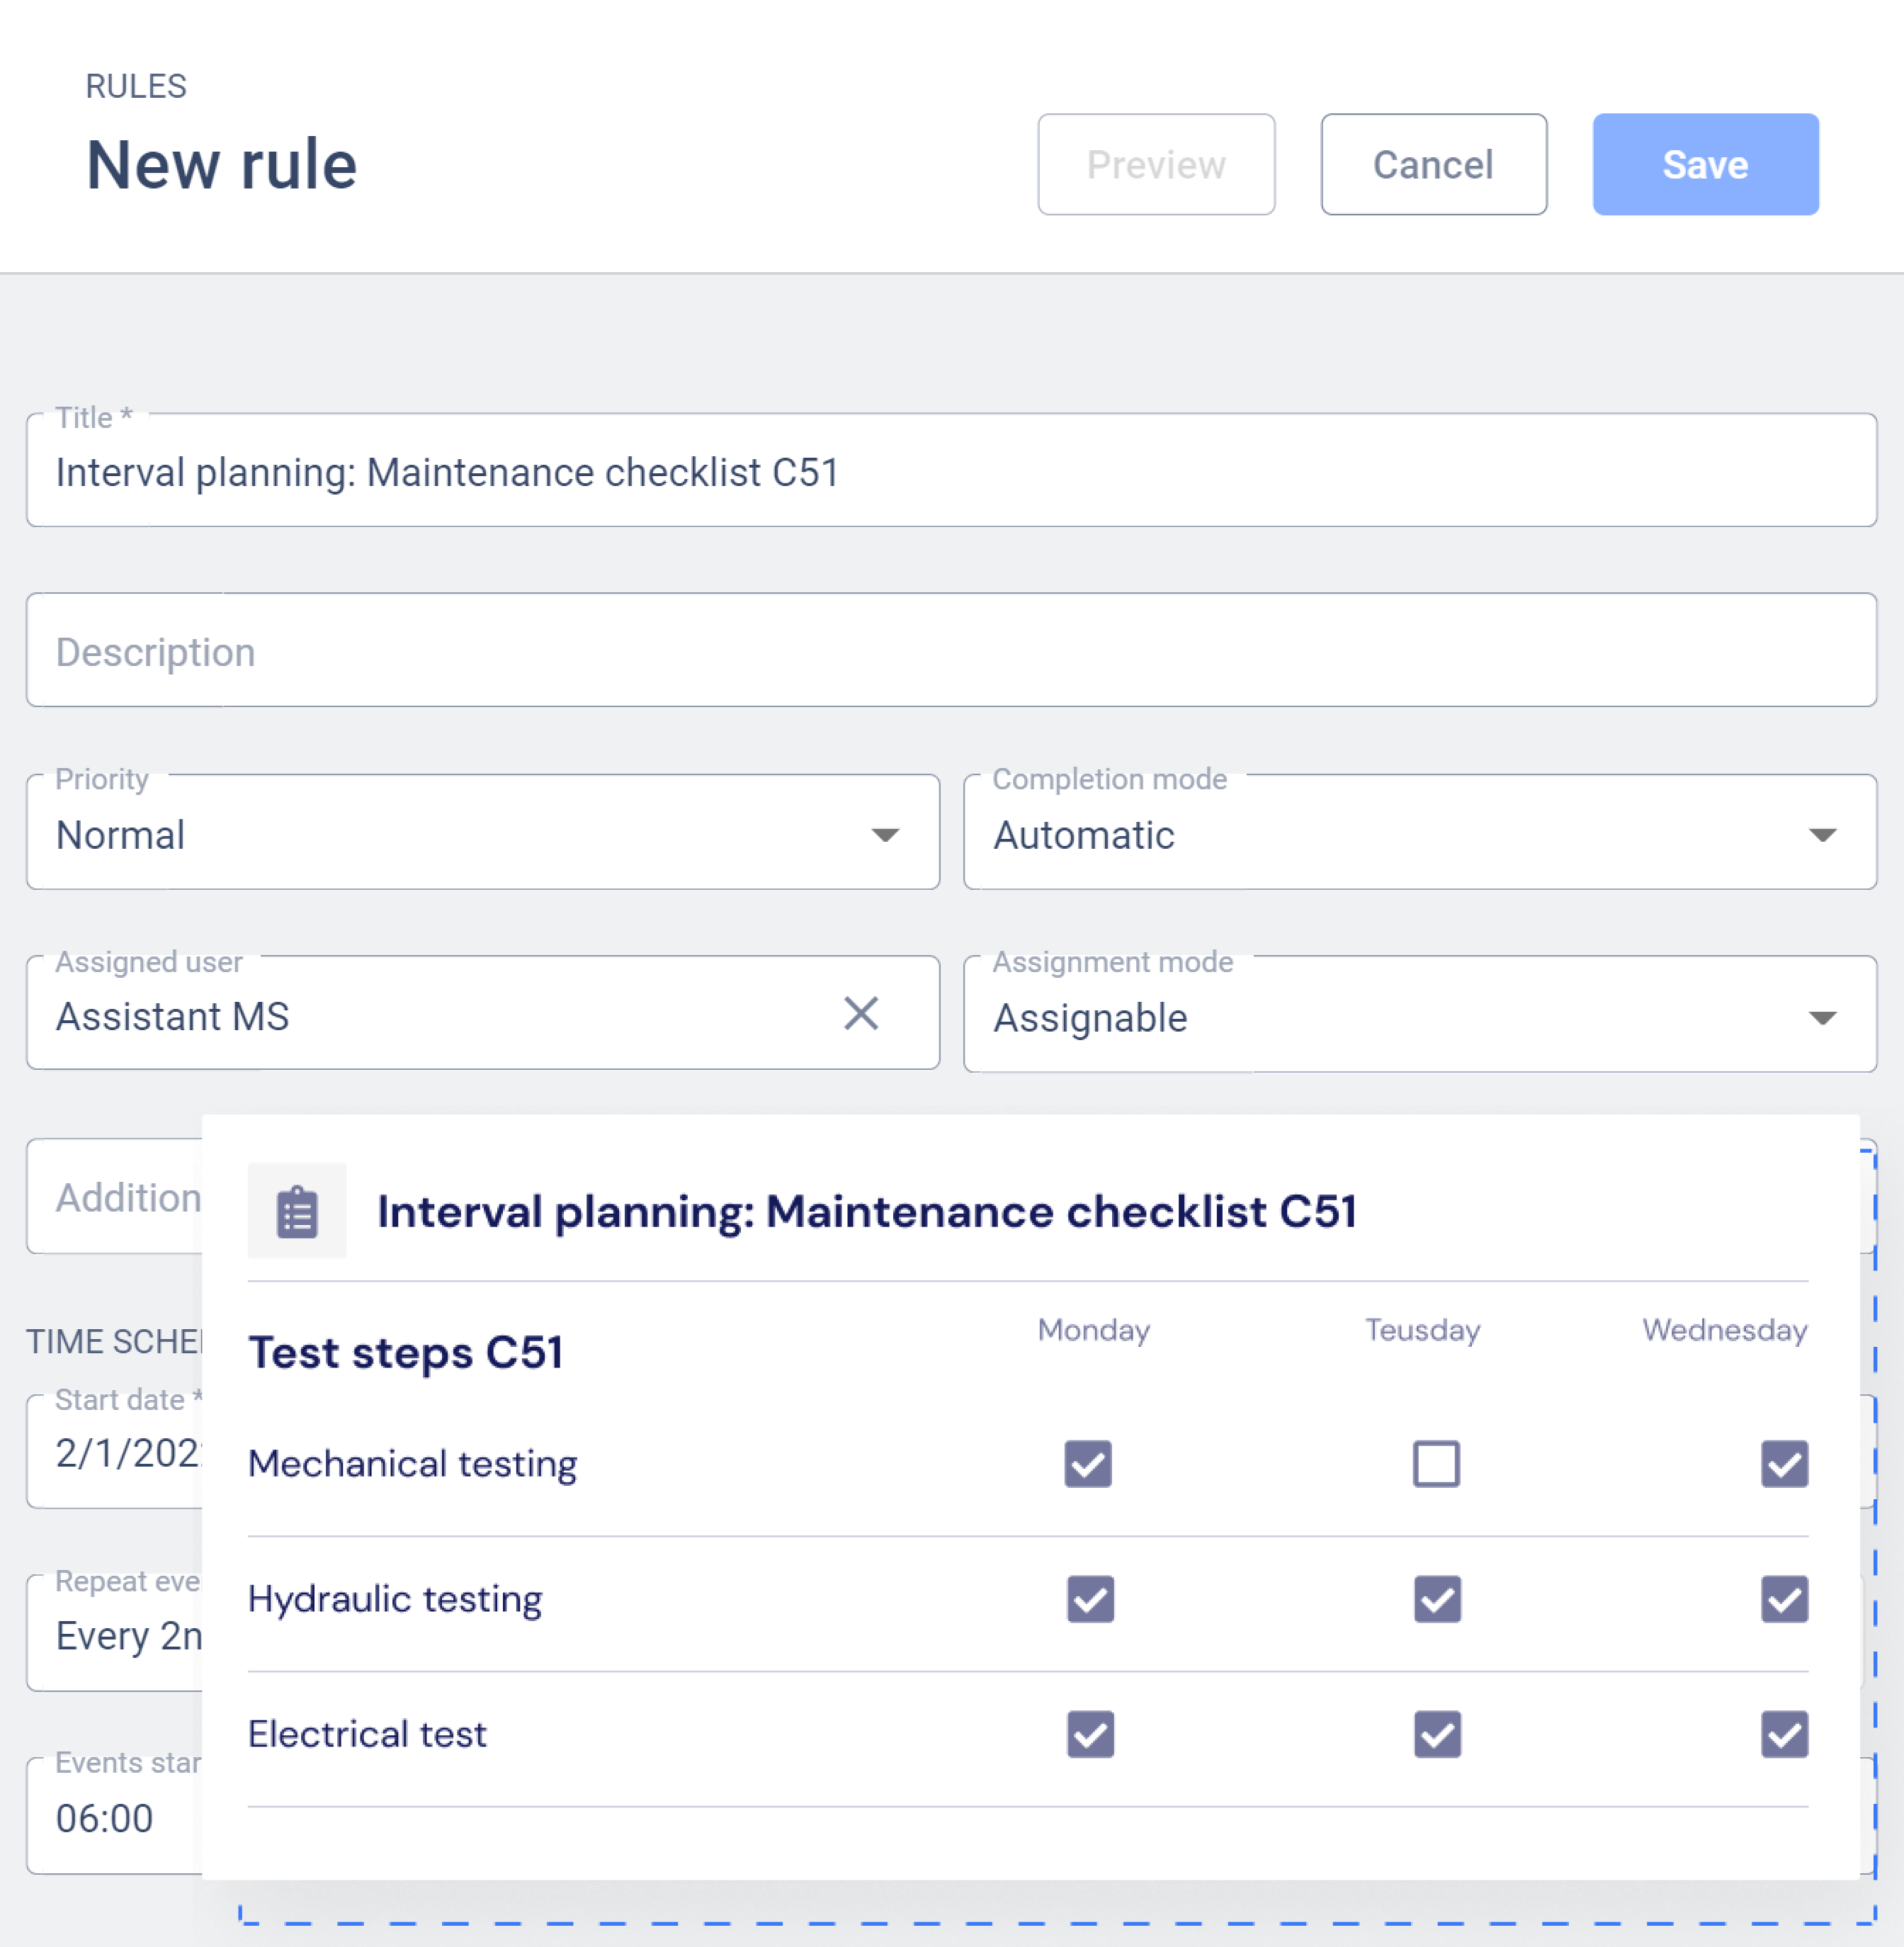Uncheck Mechanical testing for Wednesday
This screenshot has width=1904, height=1947.
[1785, 1465]
